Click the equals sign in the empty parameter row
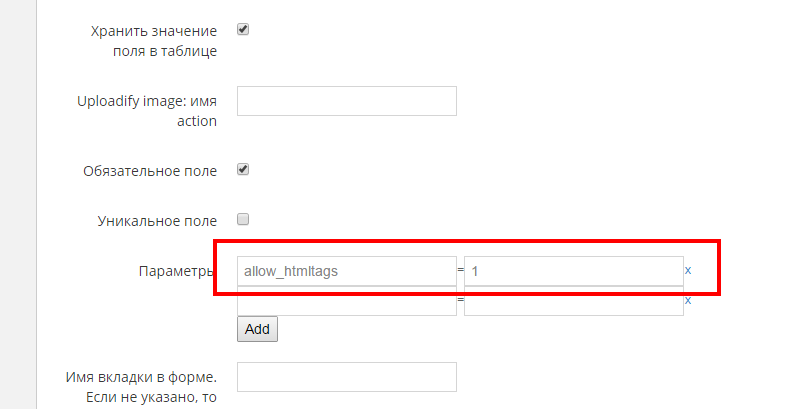Screen dimensions: 796x409 [460, 300]
